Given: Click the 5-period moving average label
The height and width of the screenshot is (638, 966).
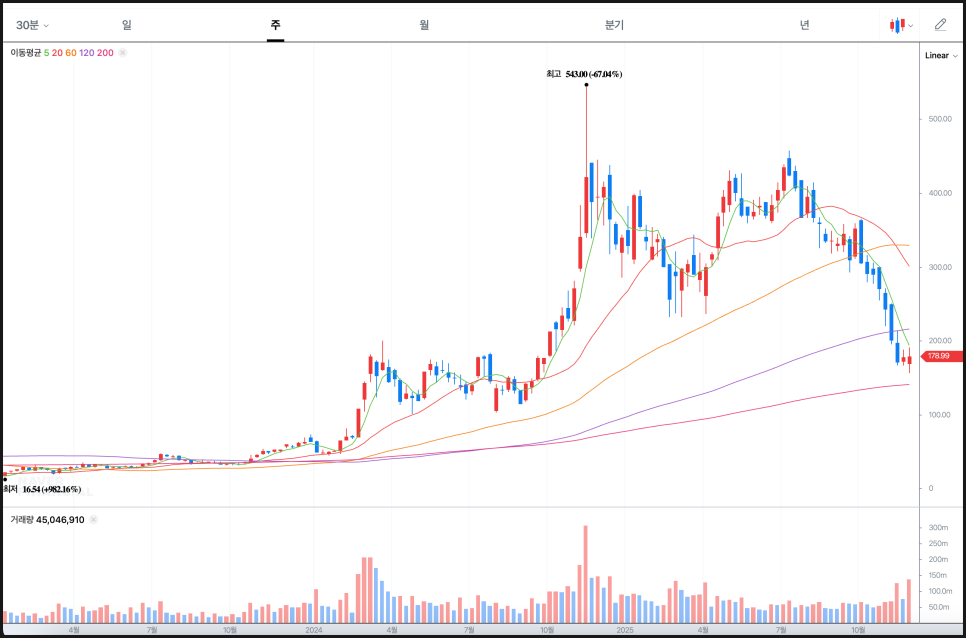Looking at the screenshot, I should pyautogui.click(x=46, y=52).
